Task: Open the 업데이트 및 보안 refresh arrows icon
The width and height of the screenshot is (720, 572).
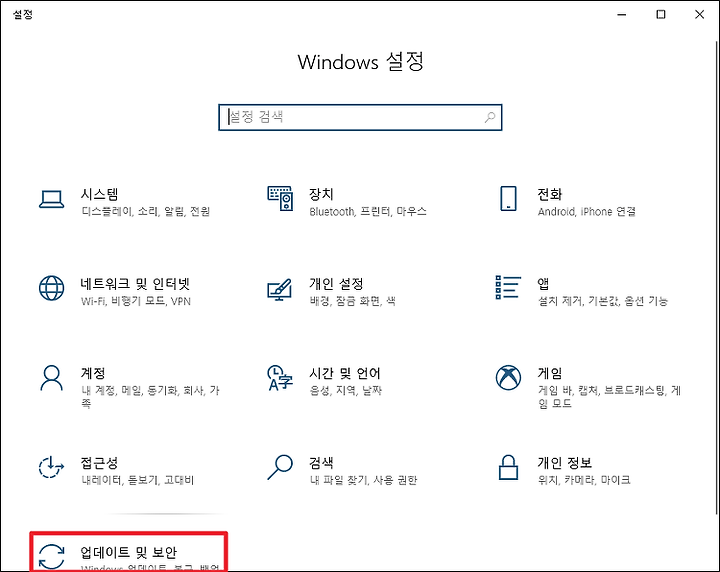Action: click(x=51, y=556)
